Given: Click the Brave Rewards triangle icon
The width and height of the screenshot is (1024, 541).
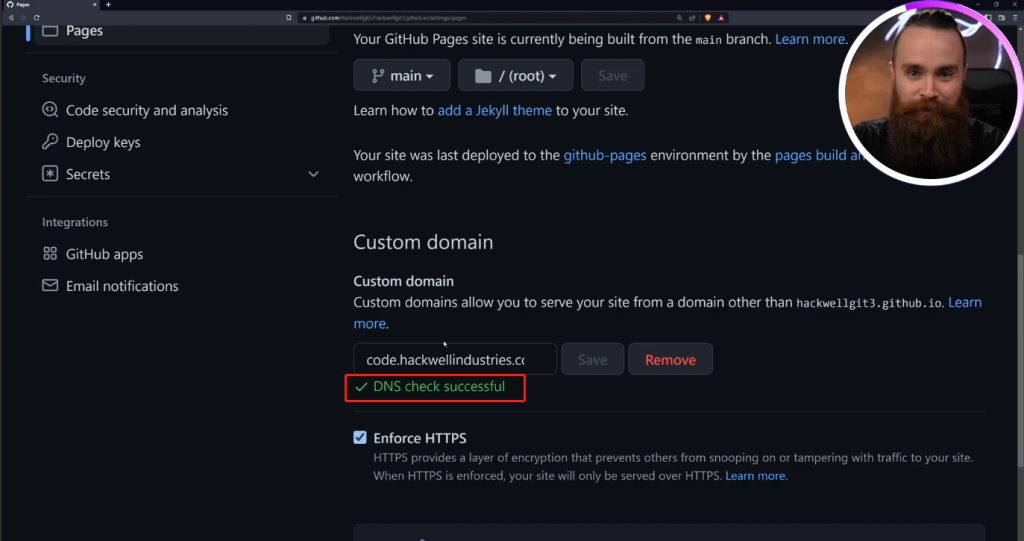Looking at the screenshot, I should click(721, 18).
